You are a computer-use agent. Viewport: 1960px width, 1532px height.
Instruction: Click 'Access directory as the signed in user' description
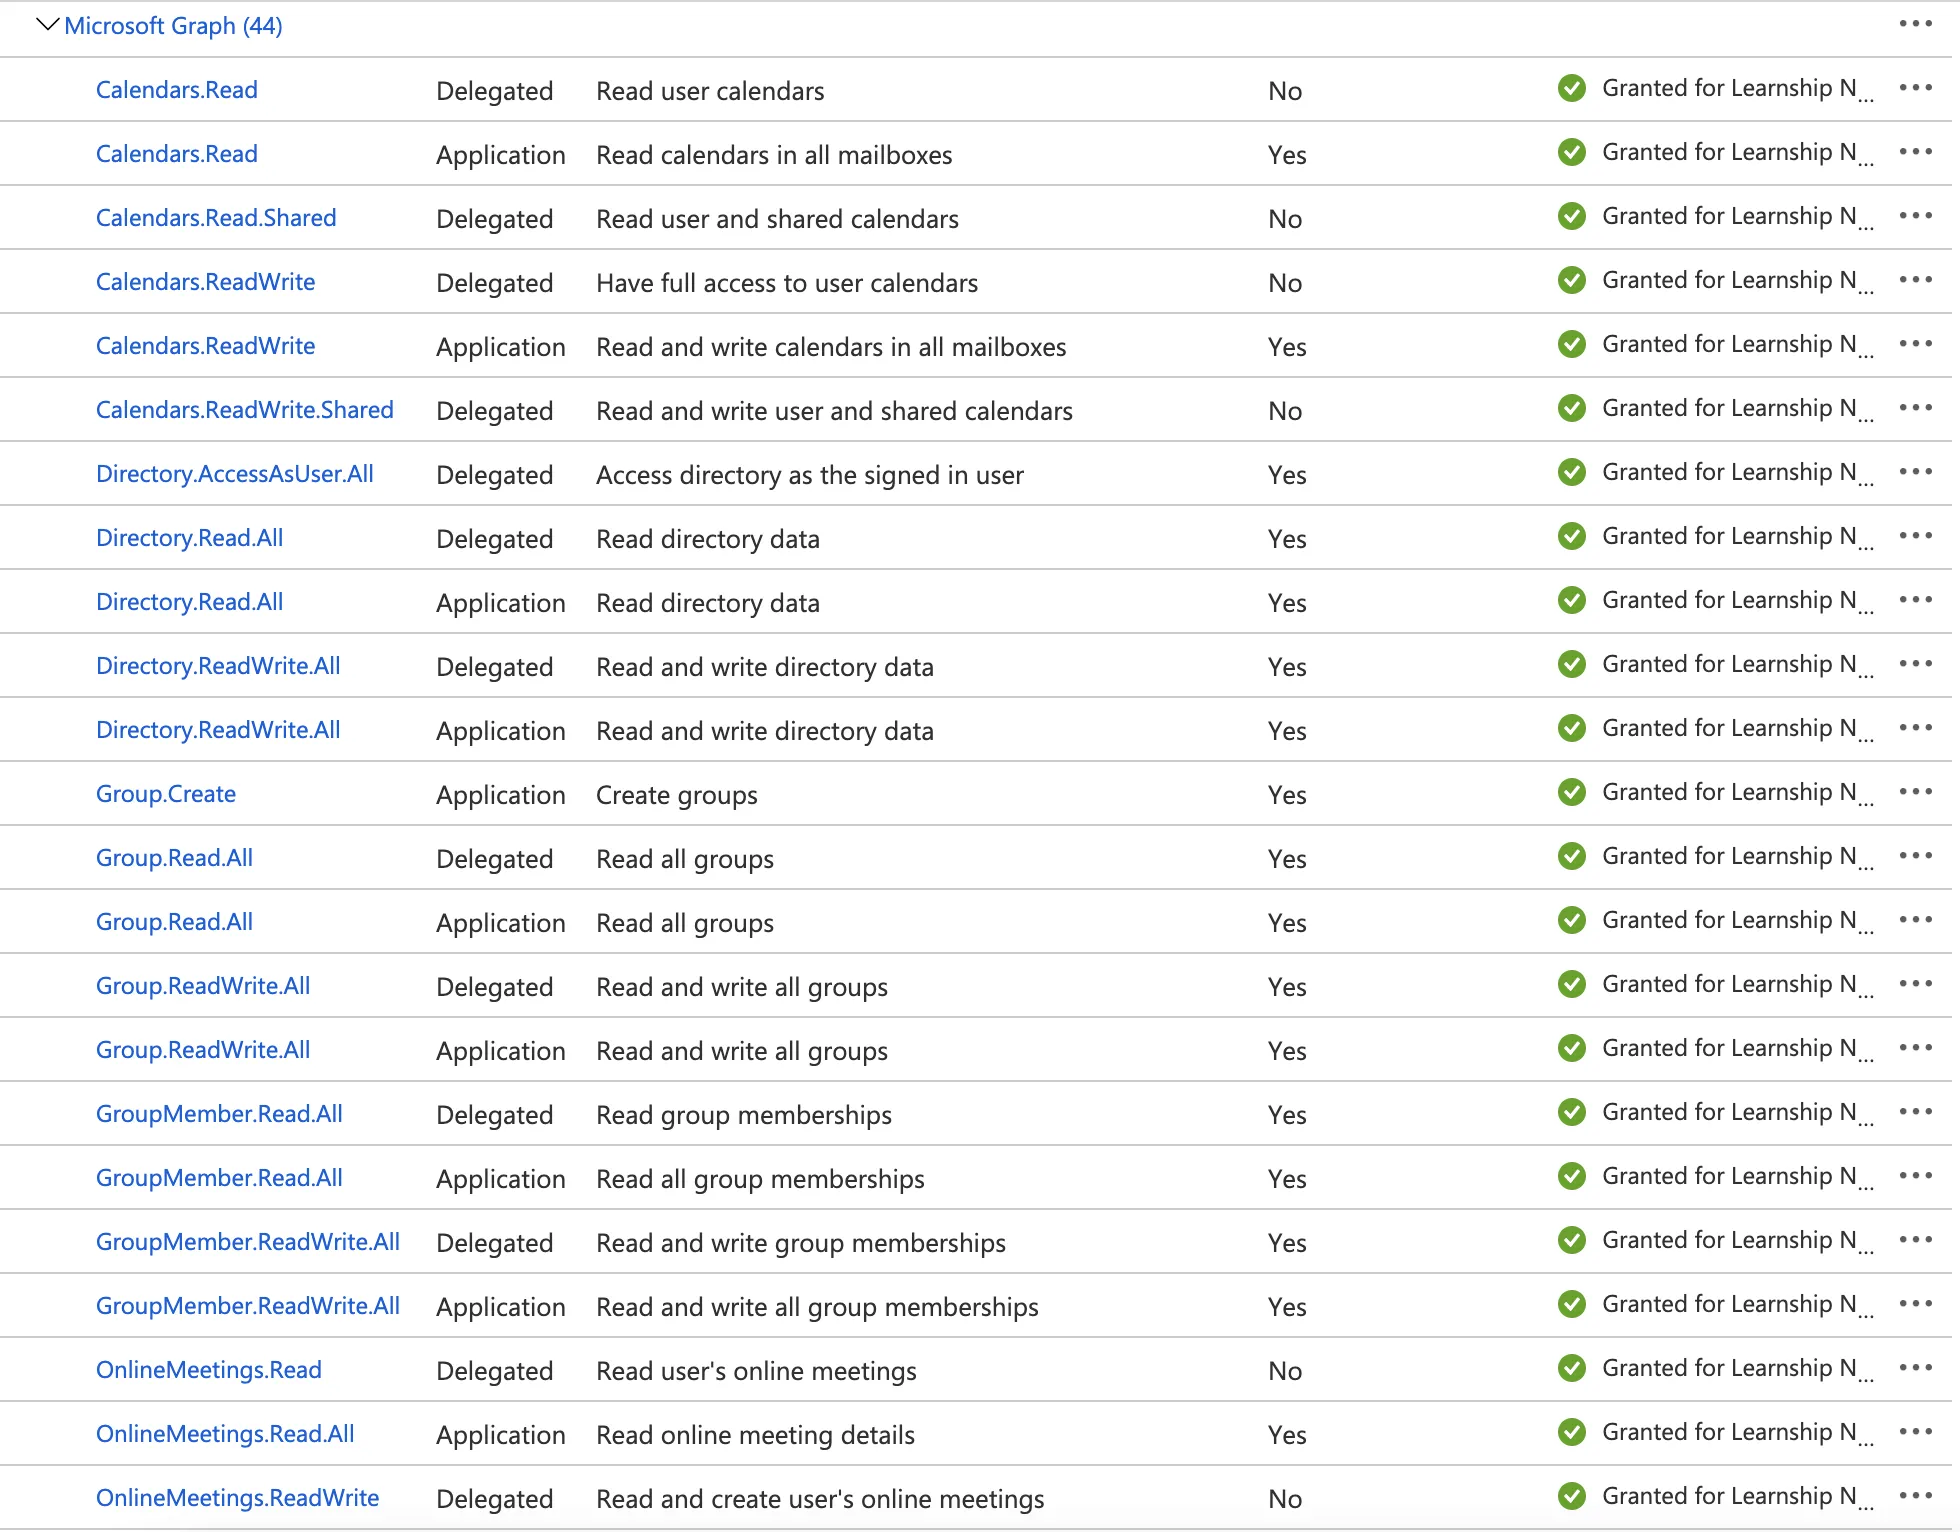tap(810, 475)
